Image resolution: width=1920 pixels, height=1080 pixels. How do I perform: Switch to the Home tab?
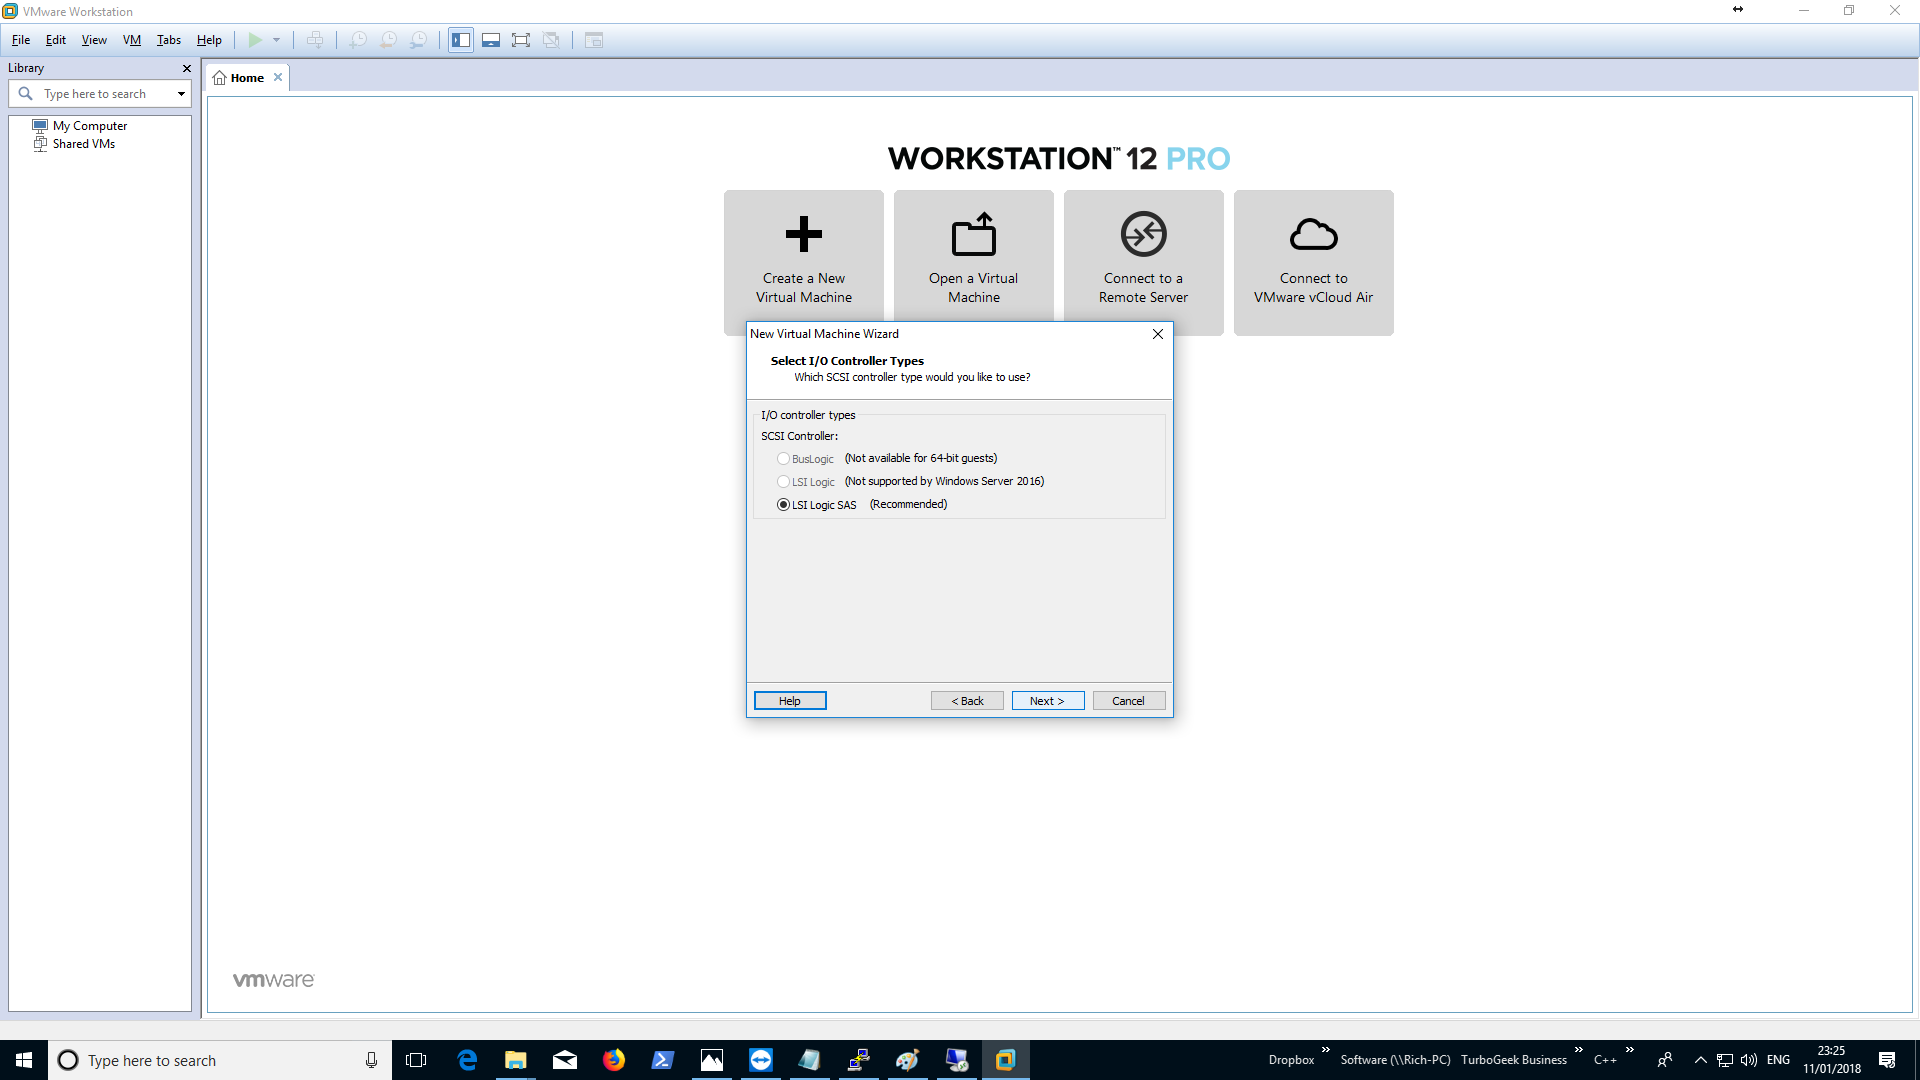pos(247,78)
